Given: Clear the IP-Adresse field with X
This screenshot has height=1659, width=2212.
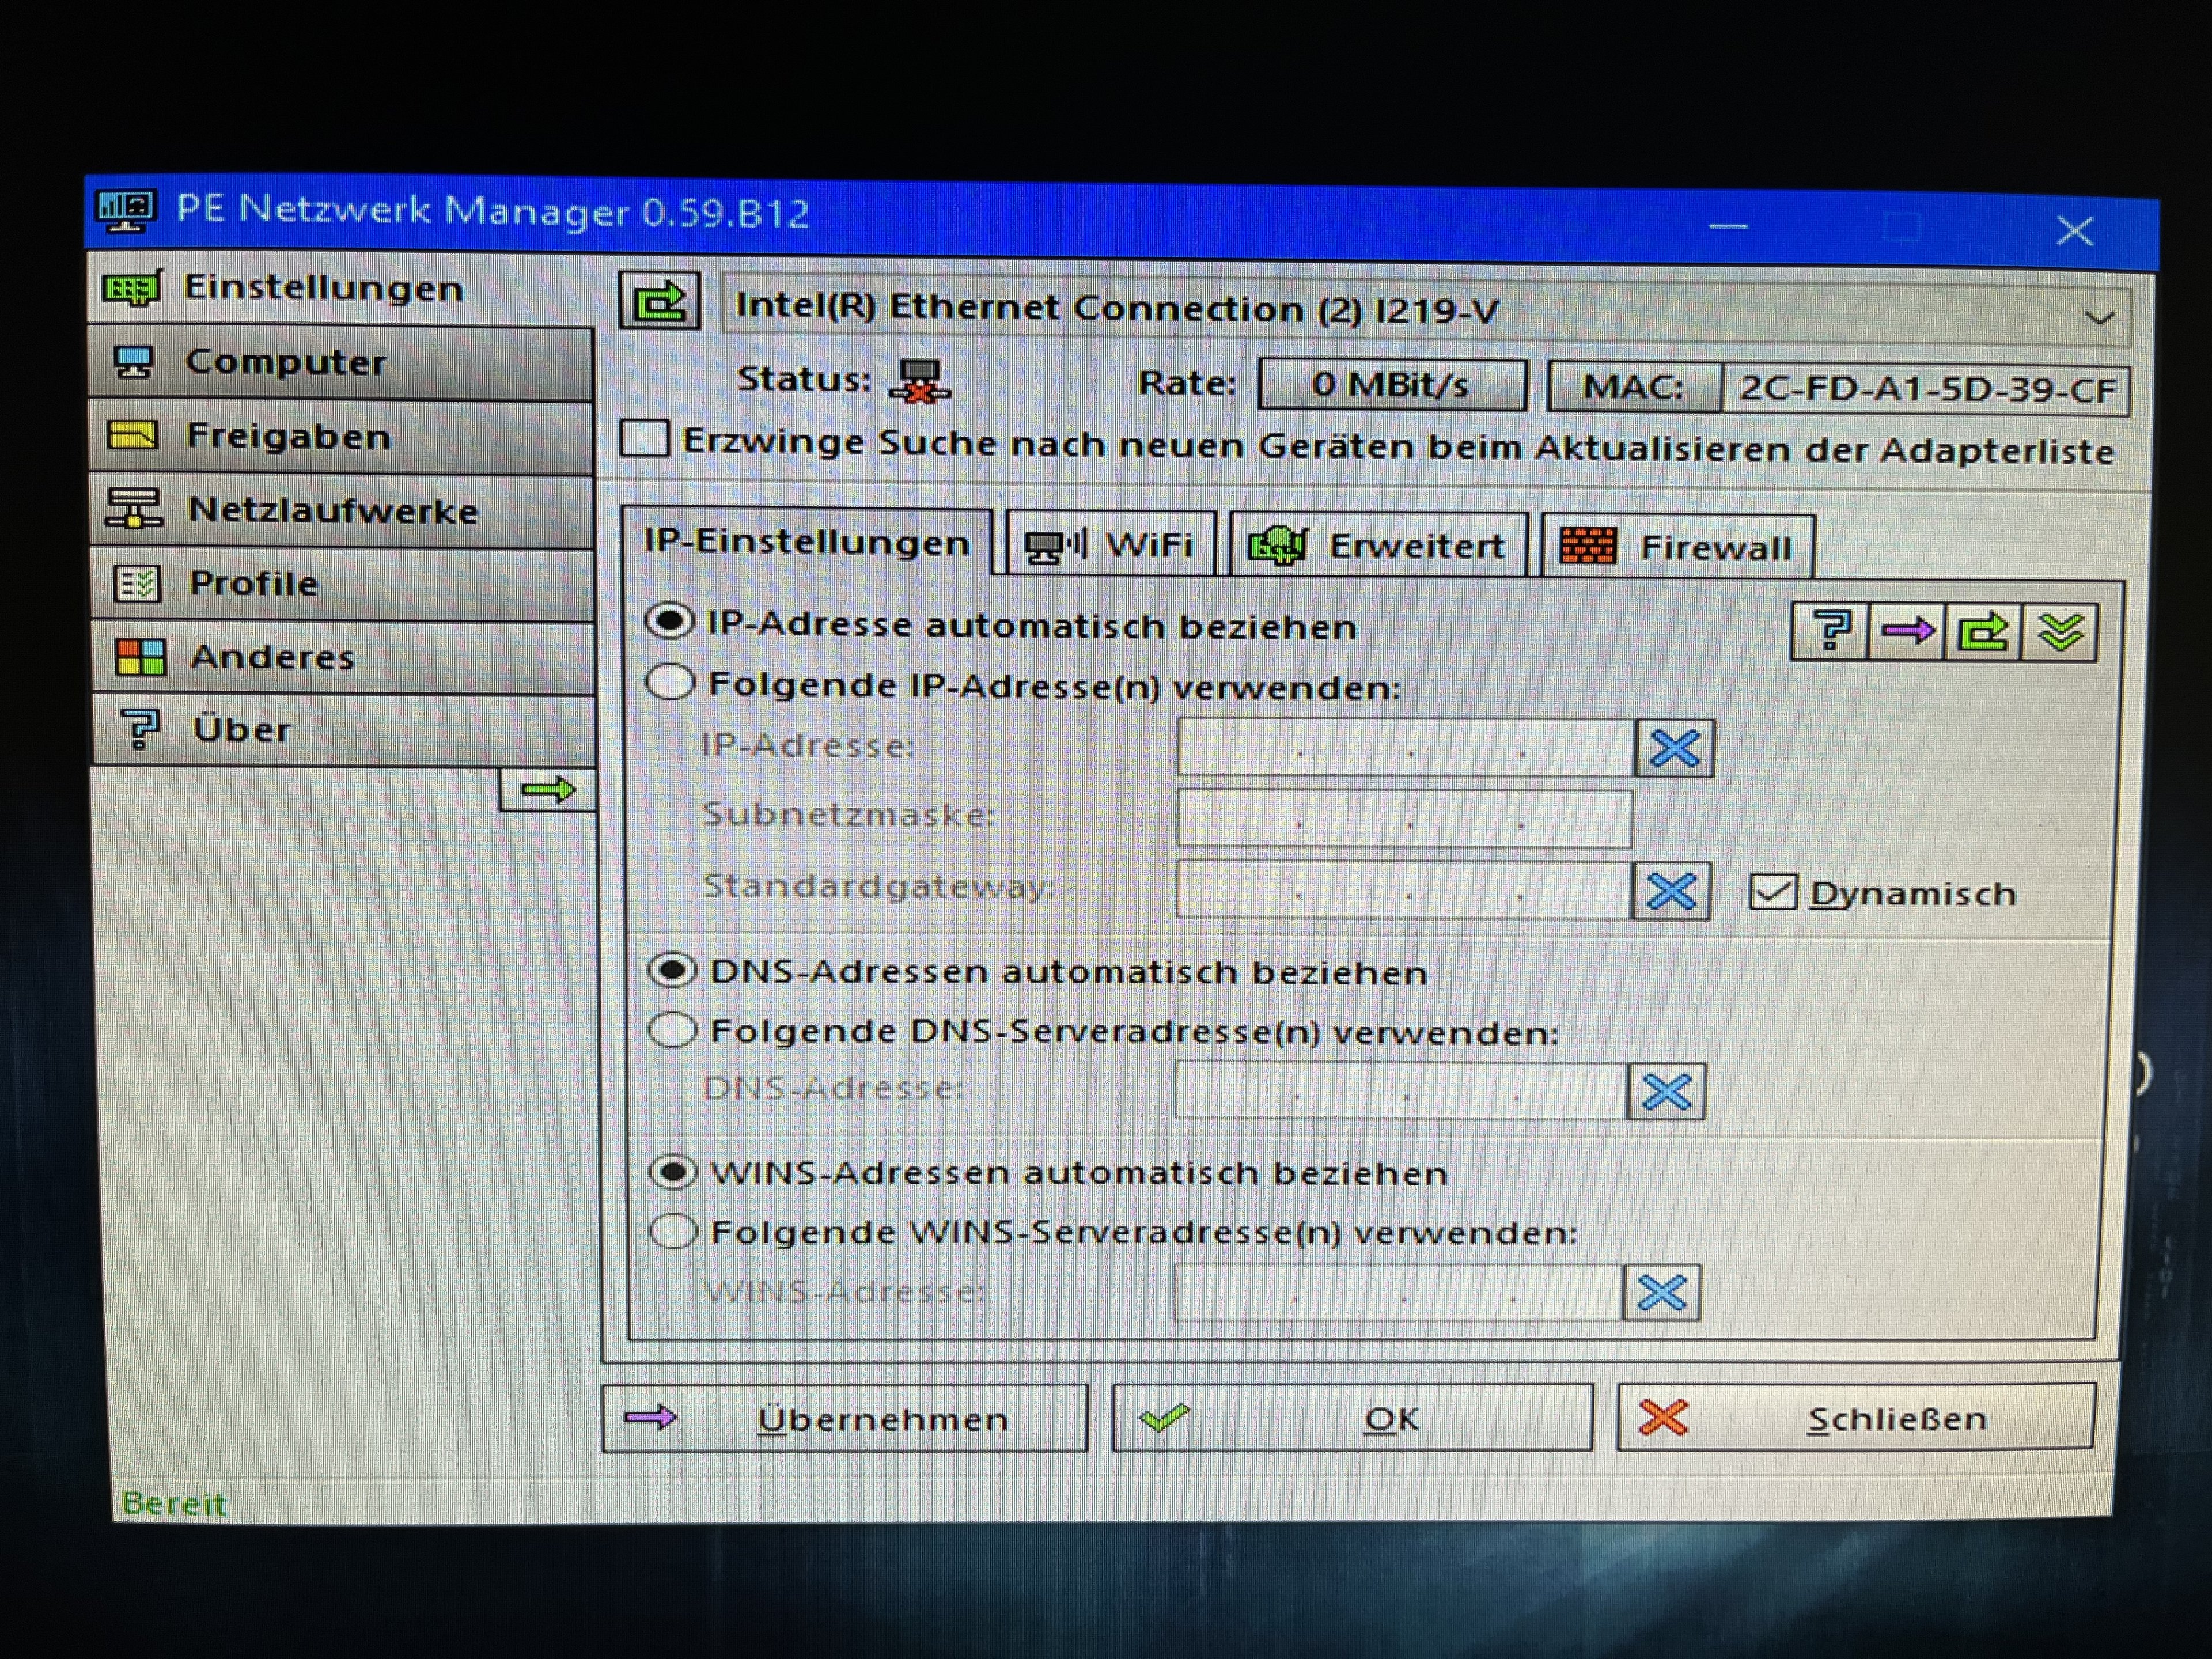Looking at the screenshot, I should [x=1674, y=748].
